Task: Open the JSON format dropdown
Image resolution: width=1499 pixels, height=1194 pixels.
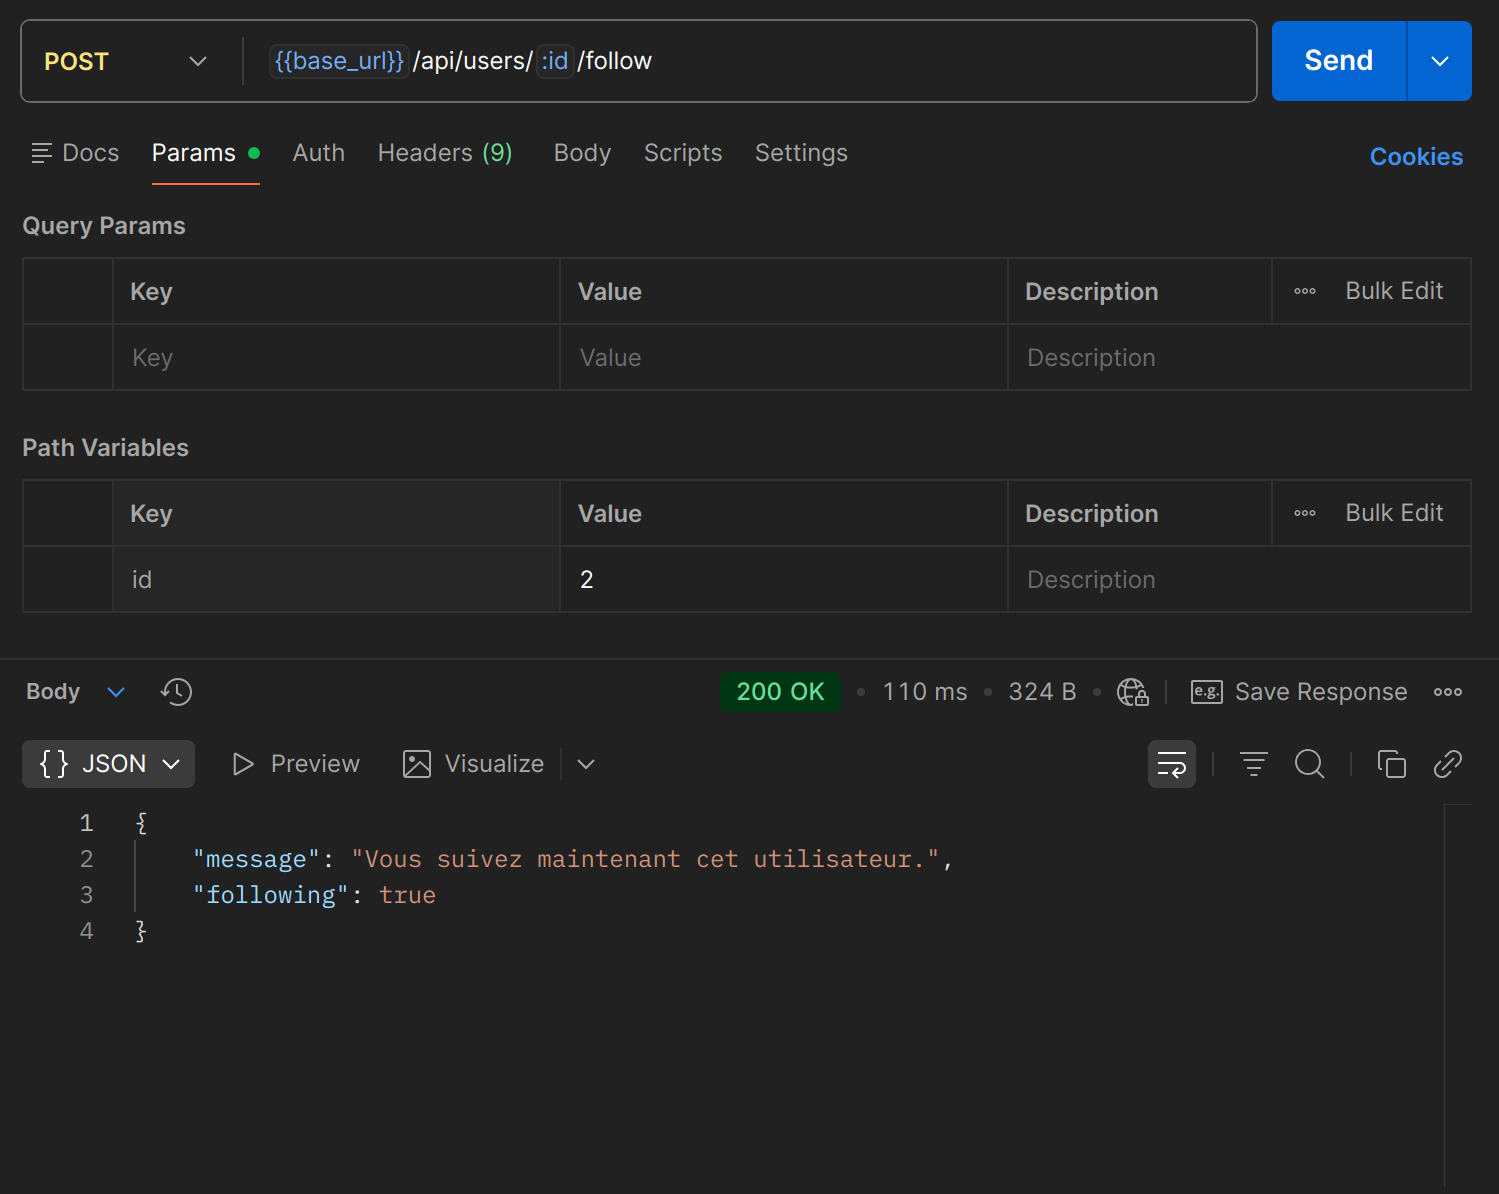Action: click(x=108, y=764)
